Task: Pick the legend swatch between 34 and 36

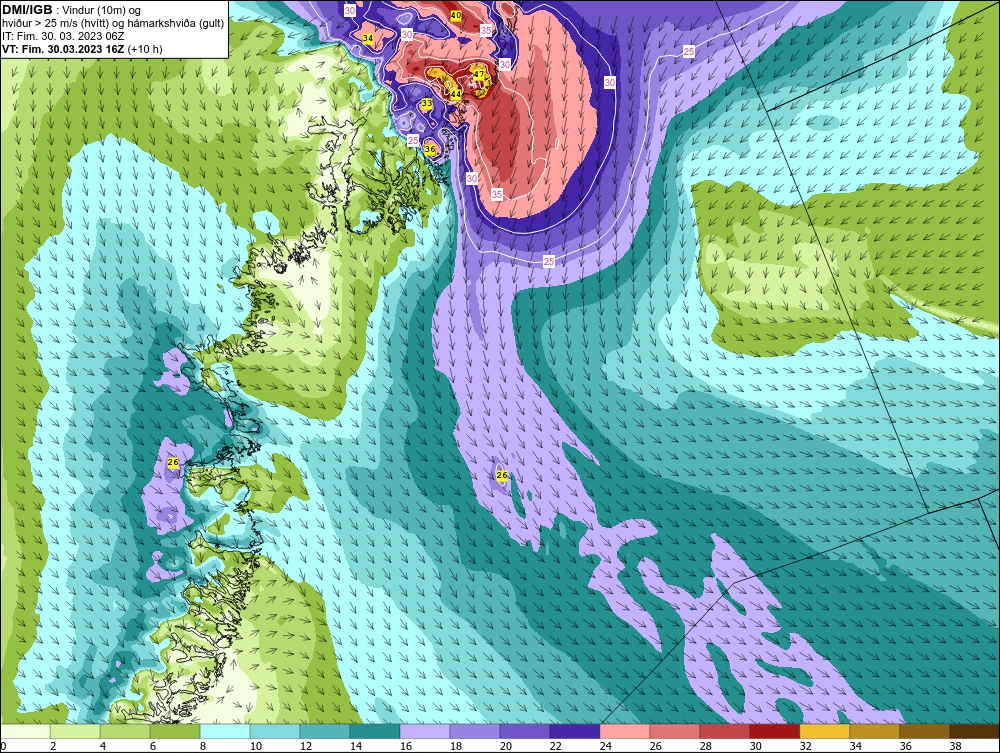Action: tap(874, 731)
